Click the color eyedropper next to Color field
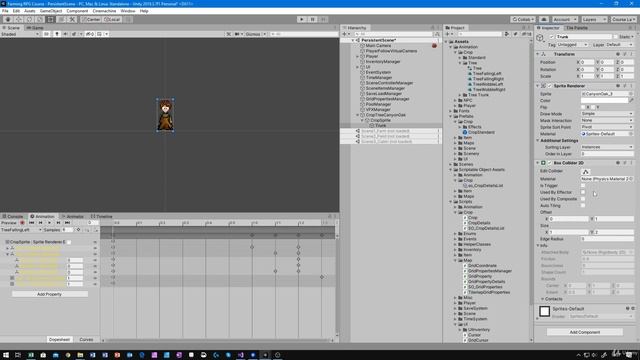This screenshot has height=360, width=640. 631,100
